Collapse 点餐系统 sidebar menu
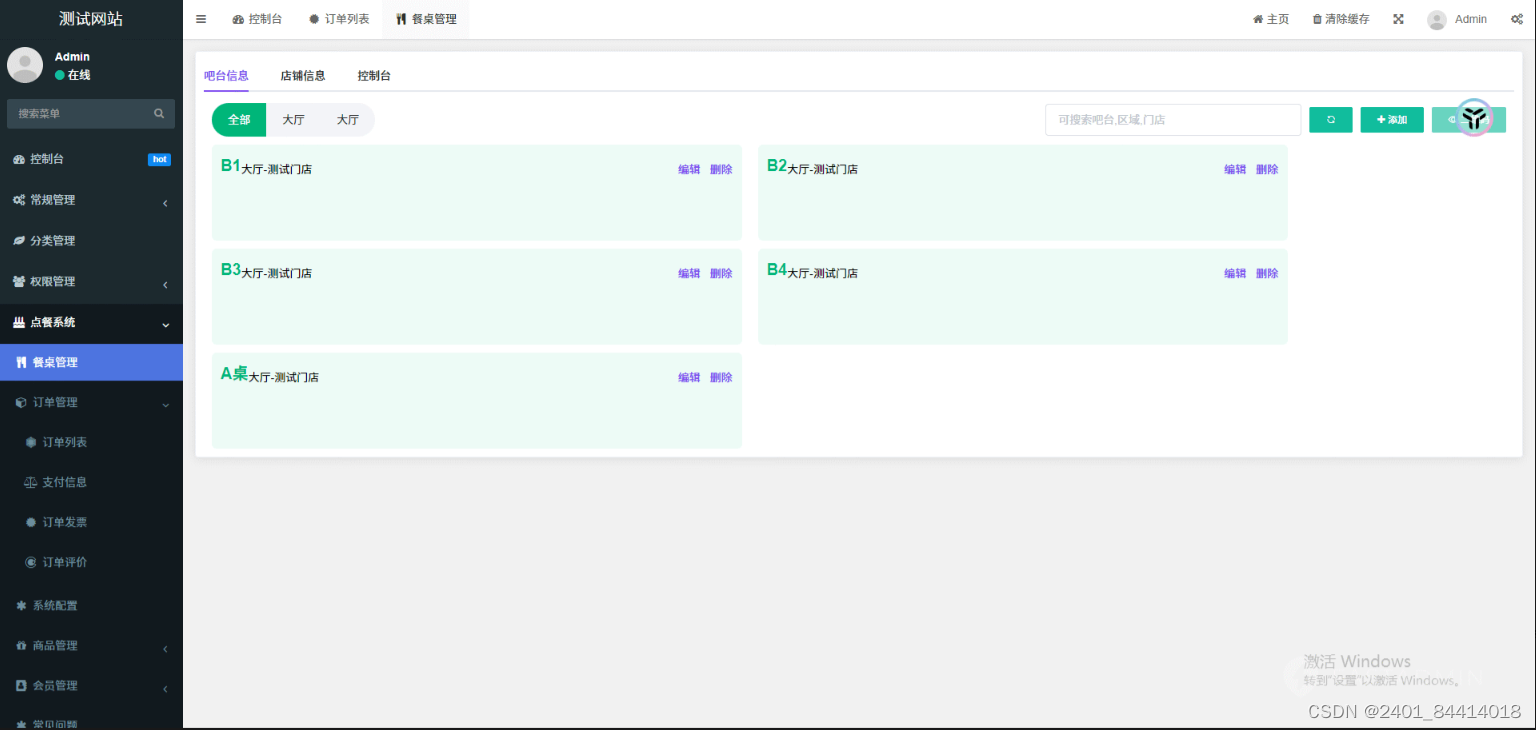The width and height of the screenshot is (1536, 730). [x=91, y=323]
